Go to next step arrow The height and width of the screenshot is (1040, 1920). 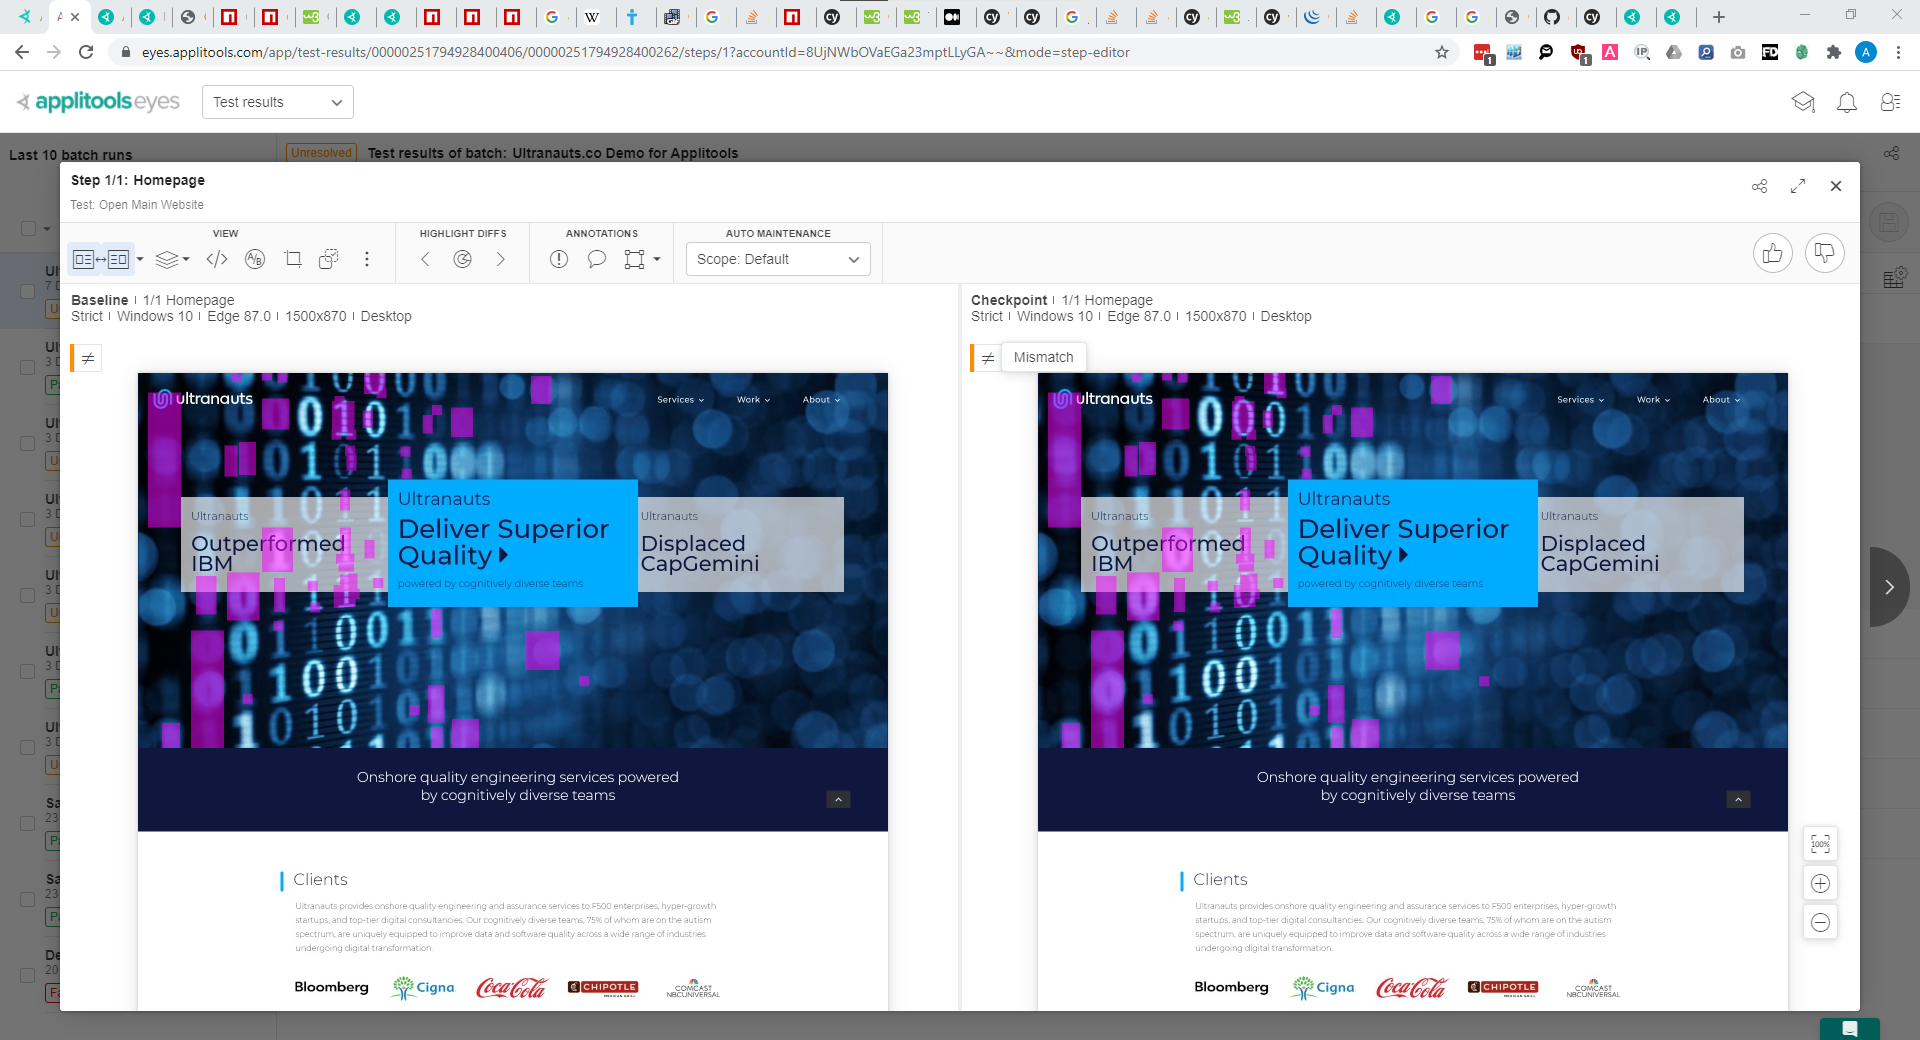[x=1889, y=587]
